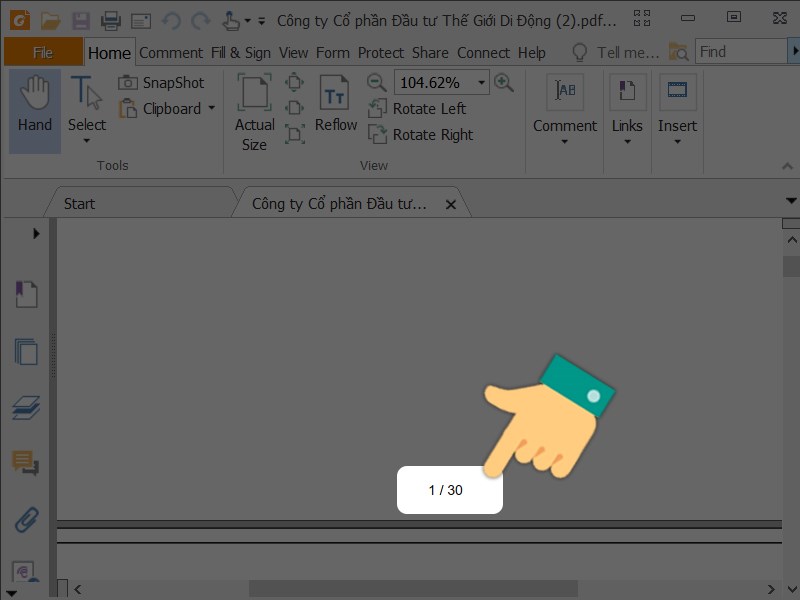Click the horizontal scrollbar right arrow
800x600 pixels.
771,589
